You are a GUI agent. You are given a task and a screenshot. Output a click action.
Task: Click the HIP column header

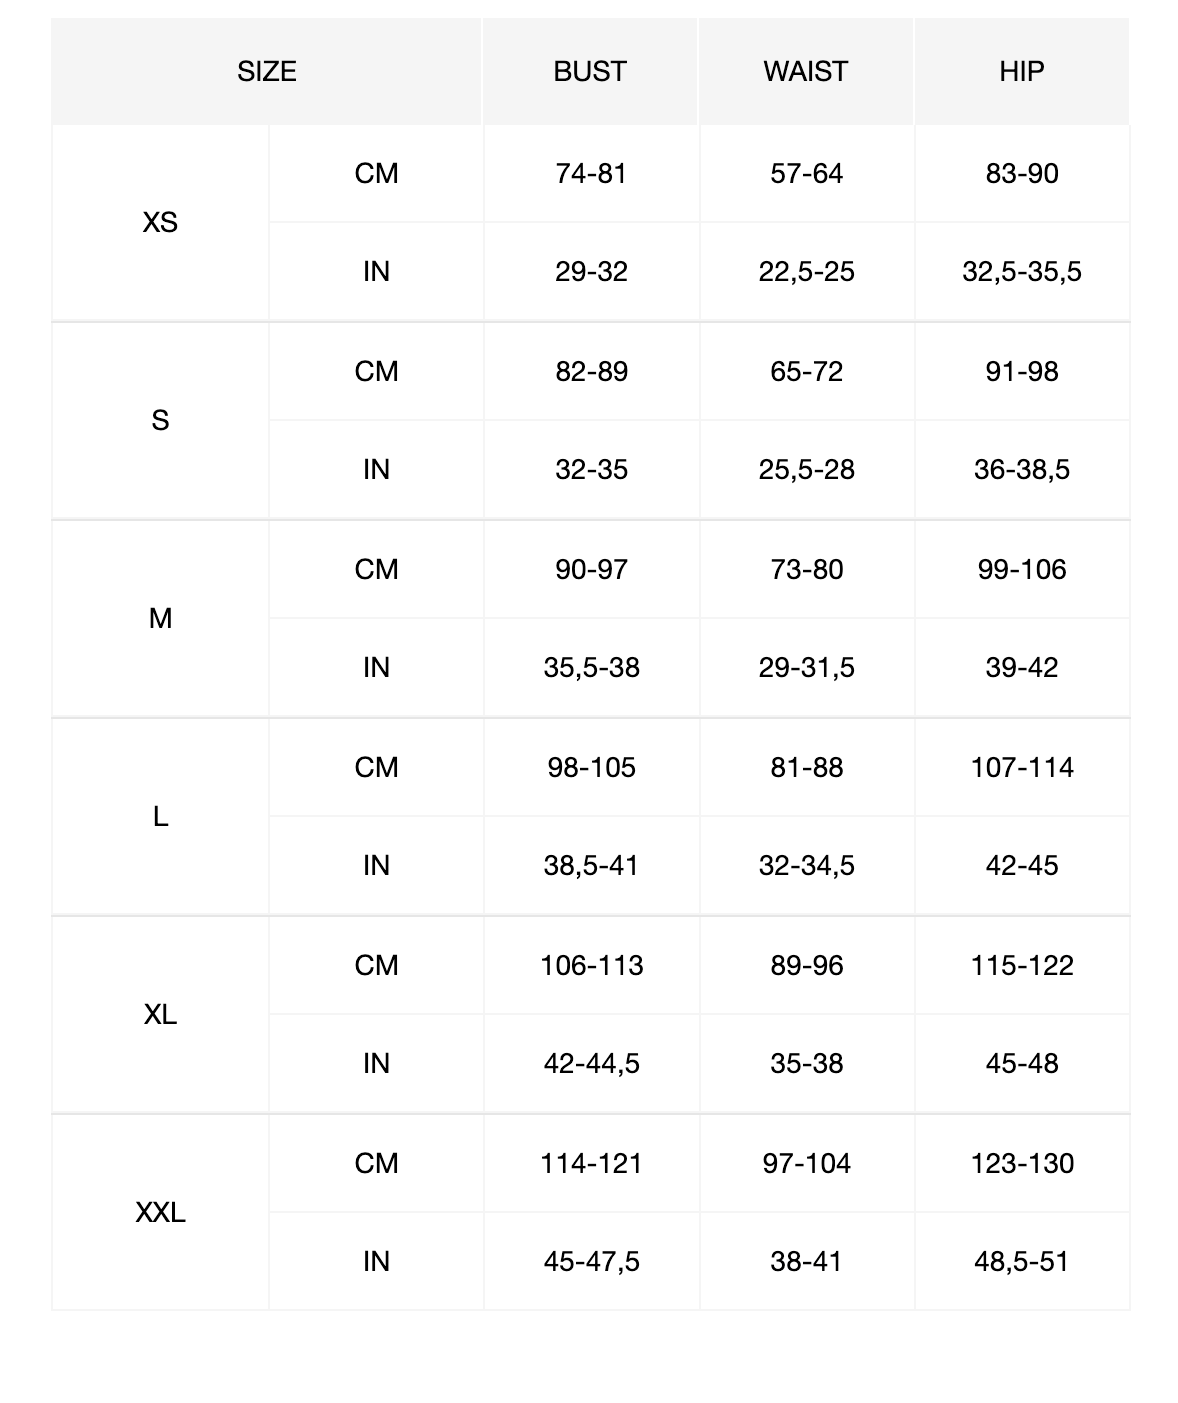tap(1022, 72)
